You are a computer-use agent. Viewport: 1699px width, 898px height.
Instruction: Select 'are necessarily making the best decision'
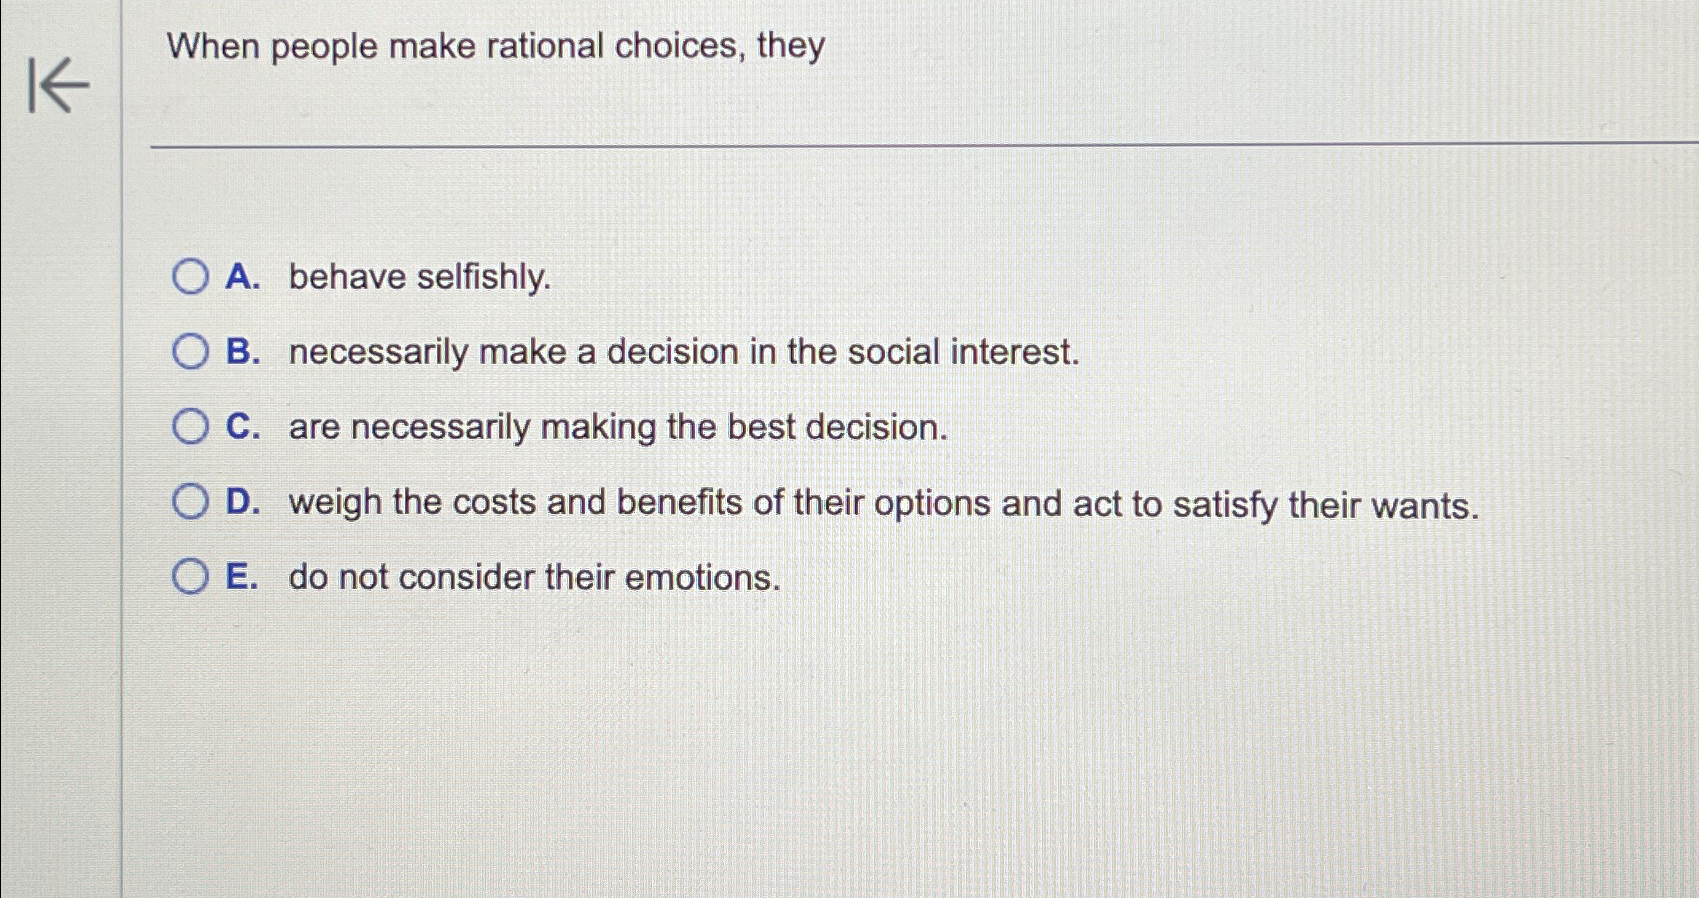click(617, 427)
